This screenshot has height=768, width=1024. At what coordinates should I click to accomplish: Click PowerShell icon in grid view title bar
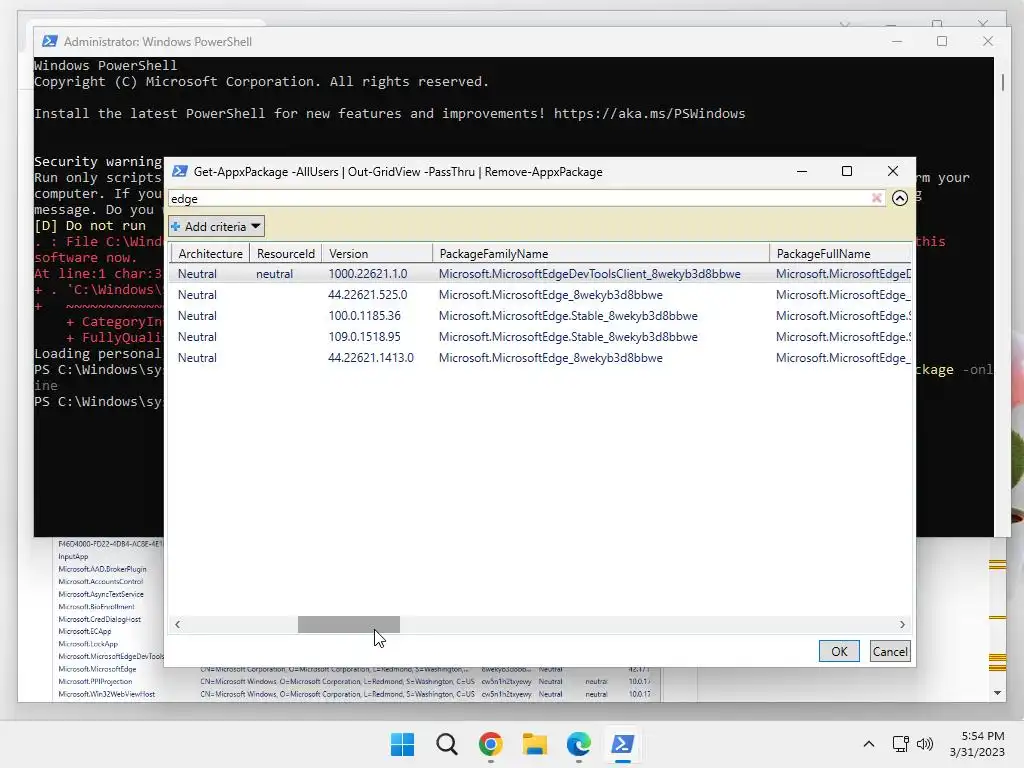(180, 172)
